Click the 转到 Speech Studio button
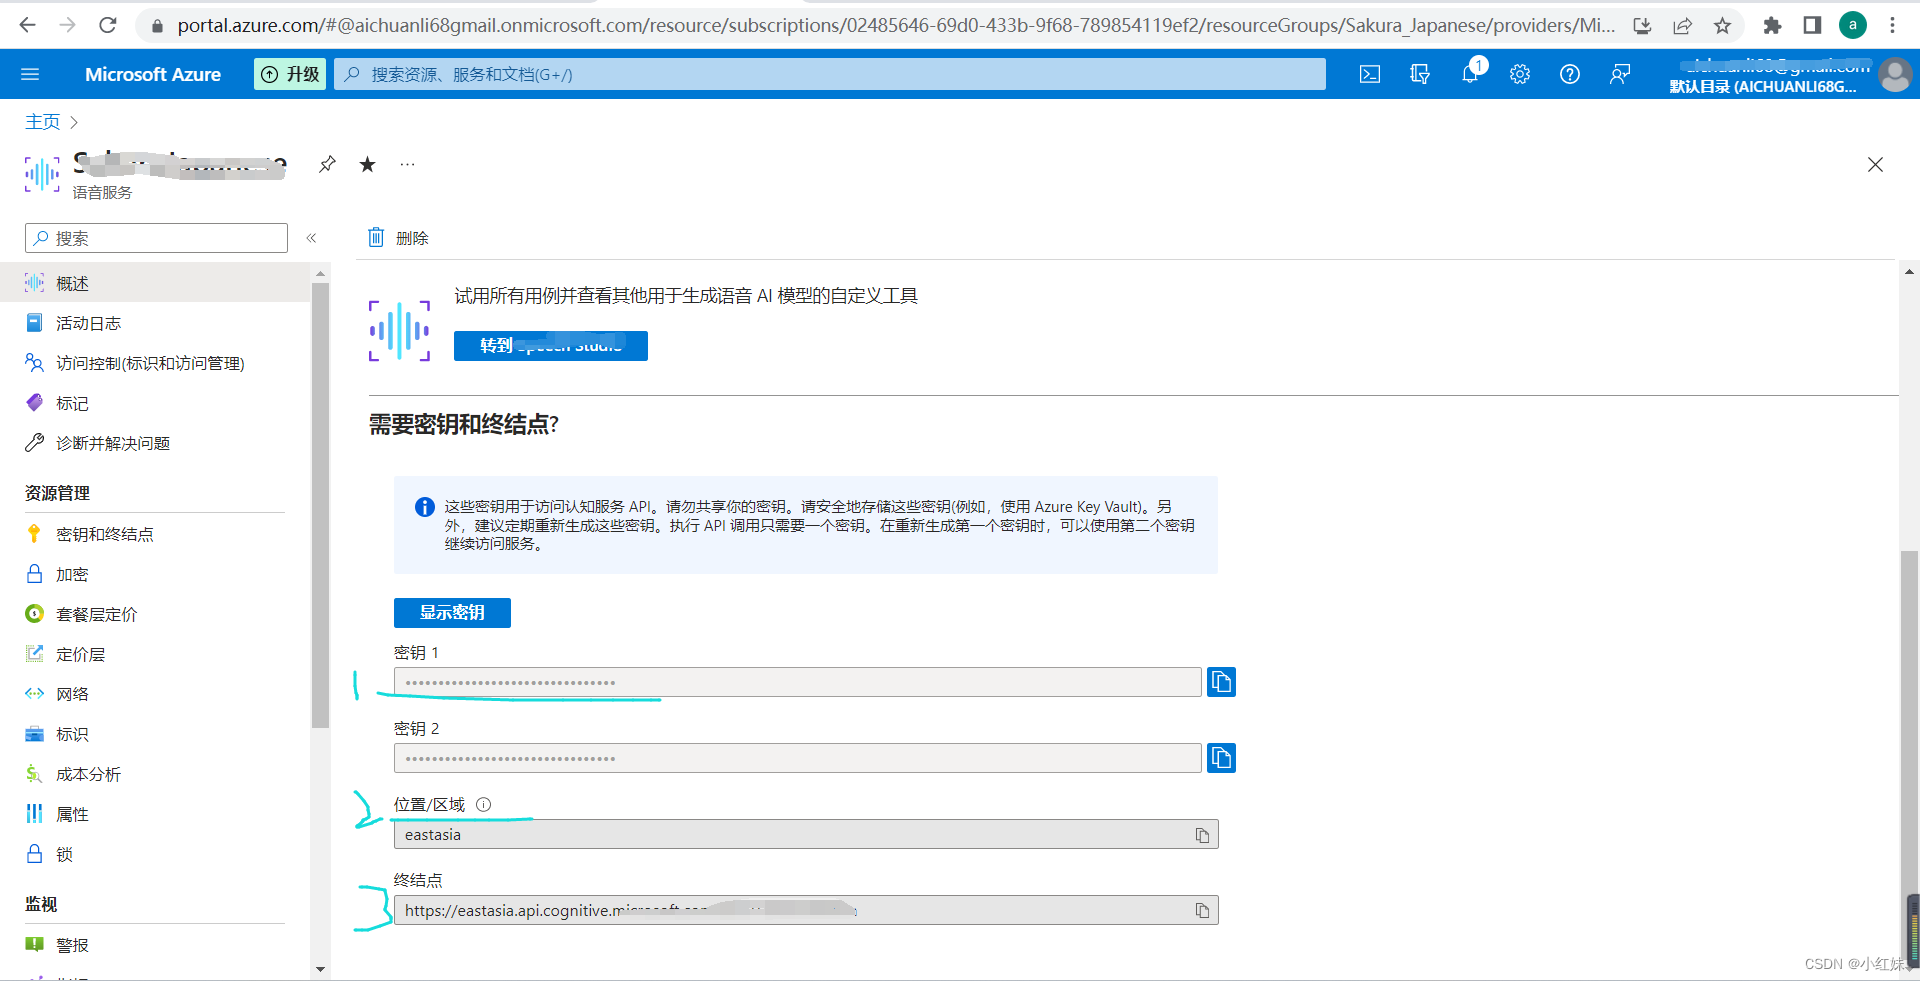The image size is (1920, 981). point(550,346)
